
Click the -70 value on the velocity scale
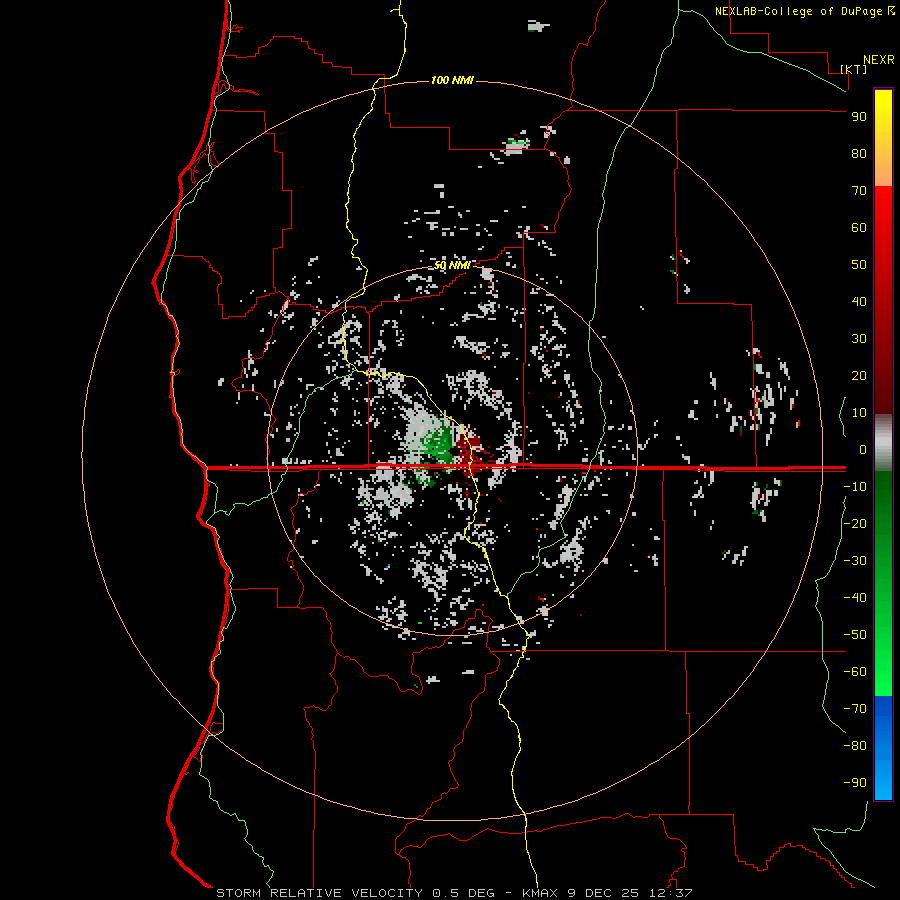855,709
